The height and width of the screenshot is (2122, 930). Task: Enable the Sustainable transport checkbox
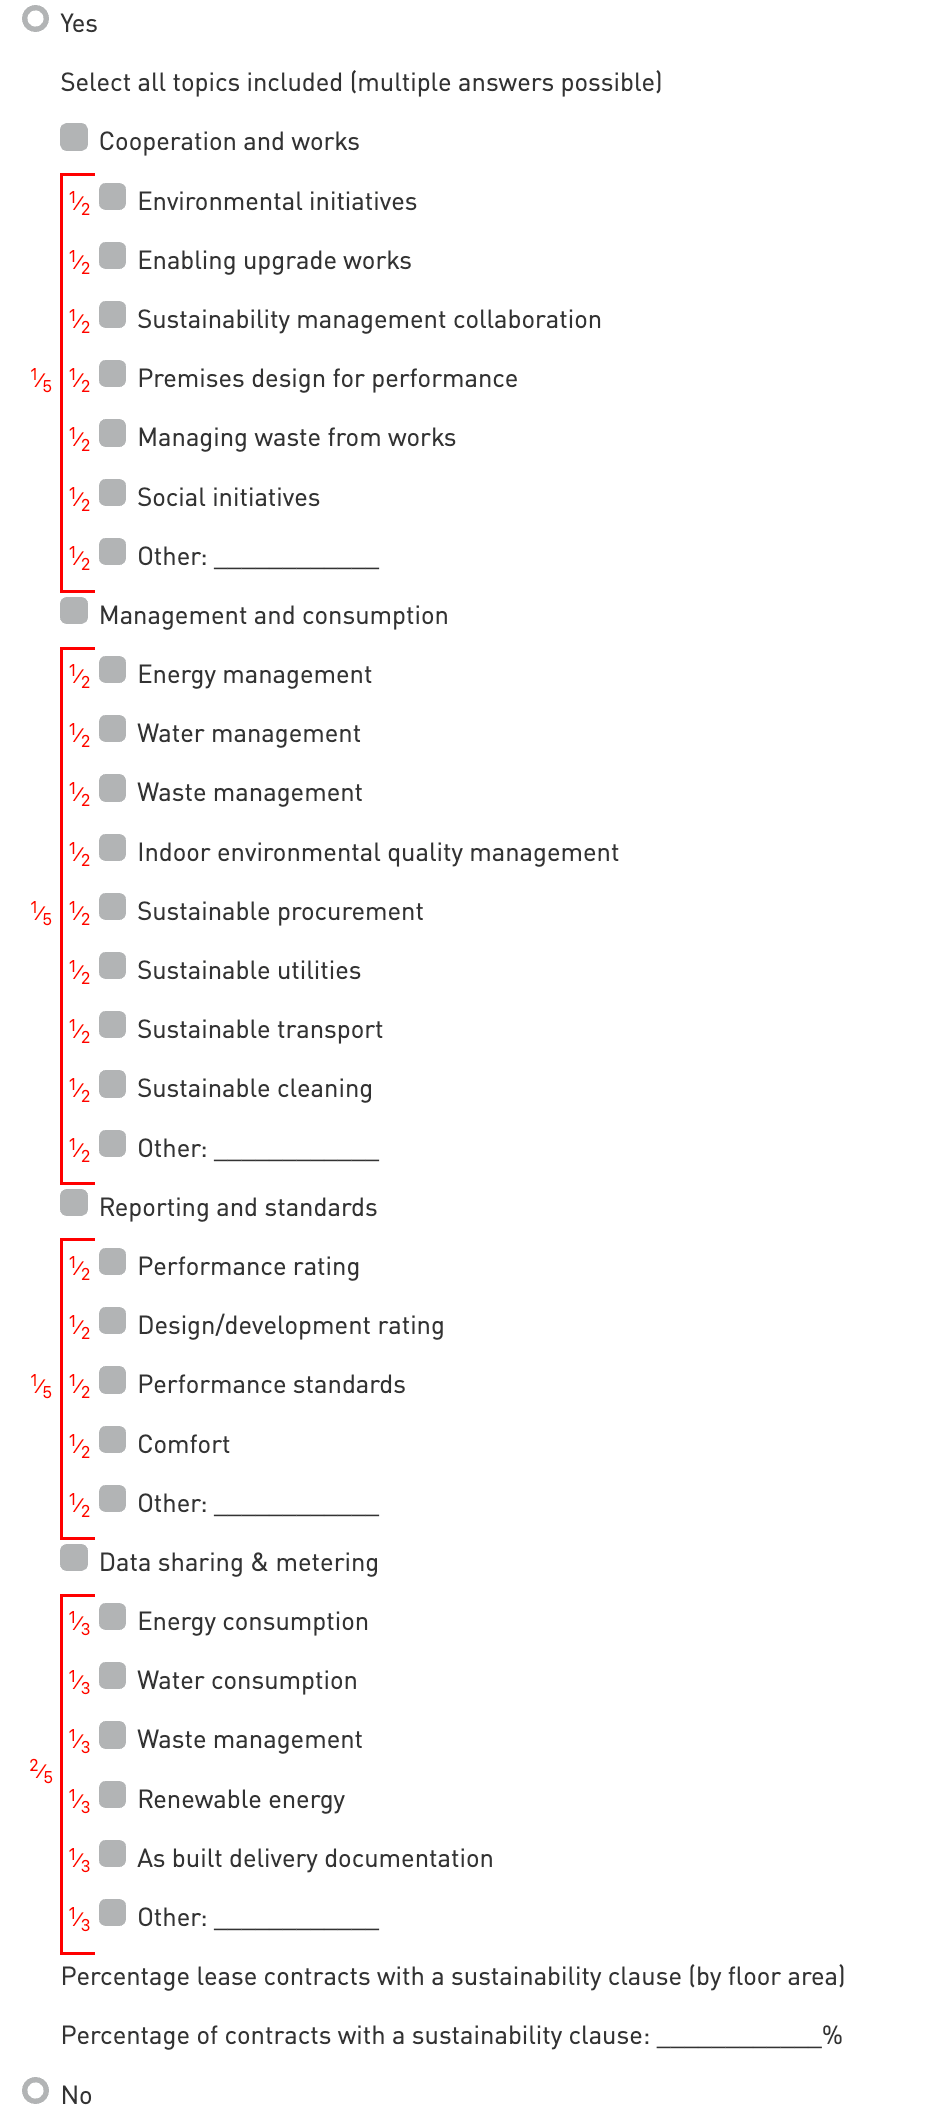[113, 1025]
